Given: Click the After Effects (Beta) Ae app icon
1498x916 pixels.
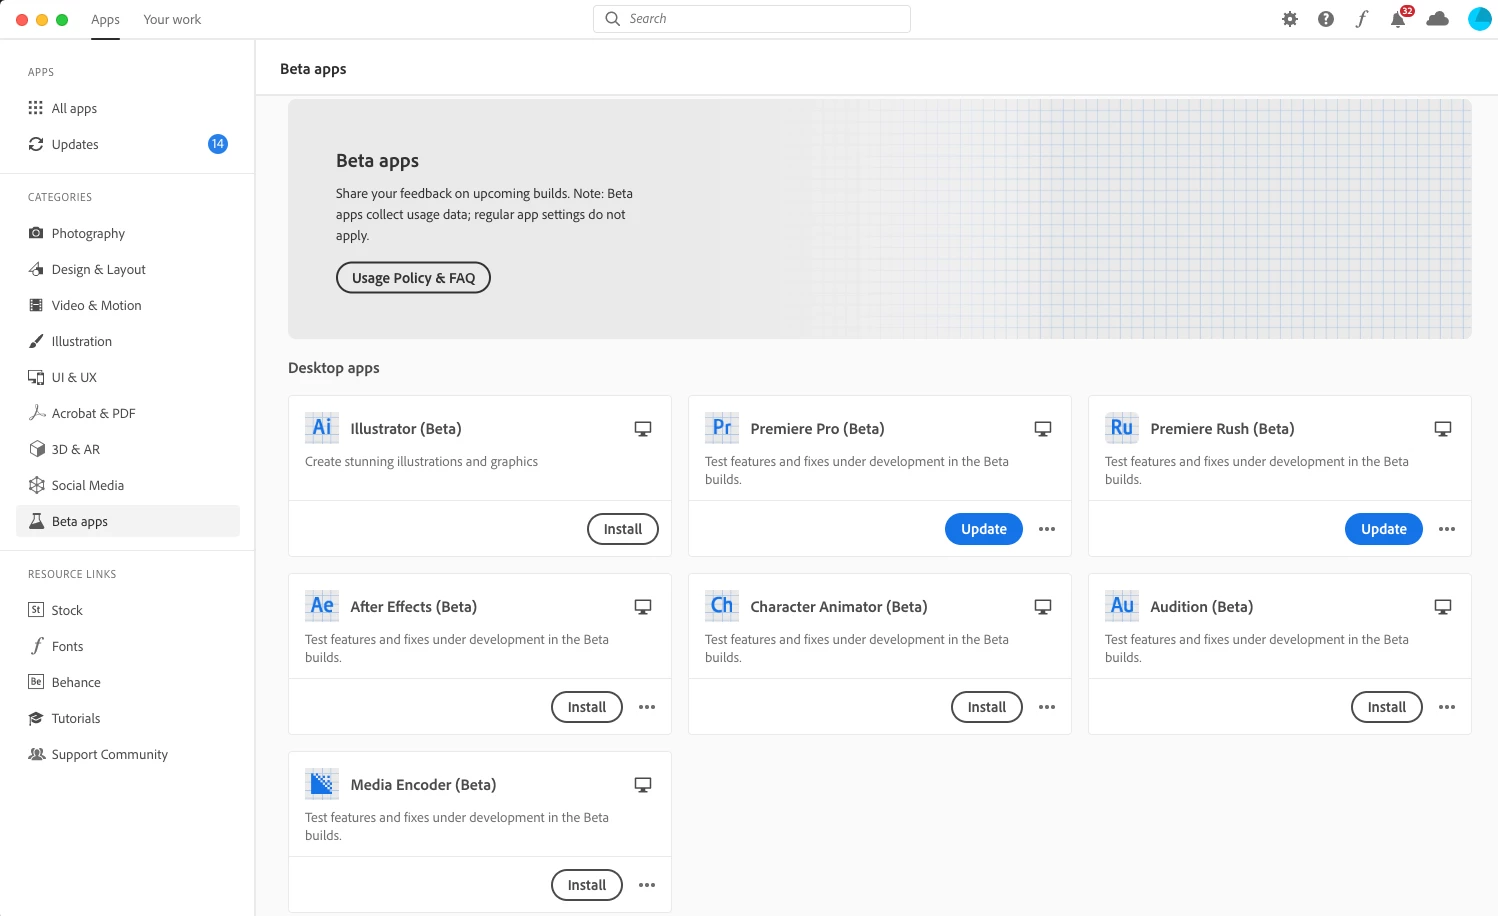Looking at the screenshot, I should click(x=322, y=606).
